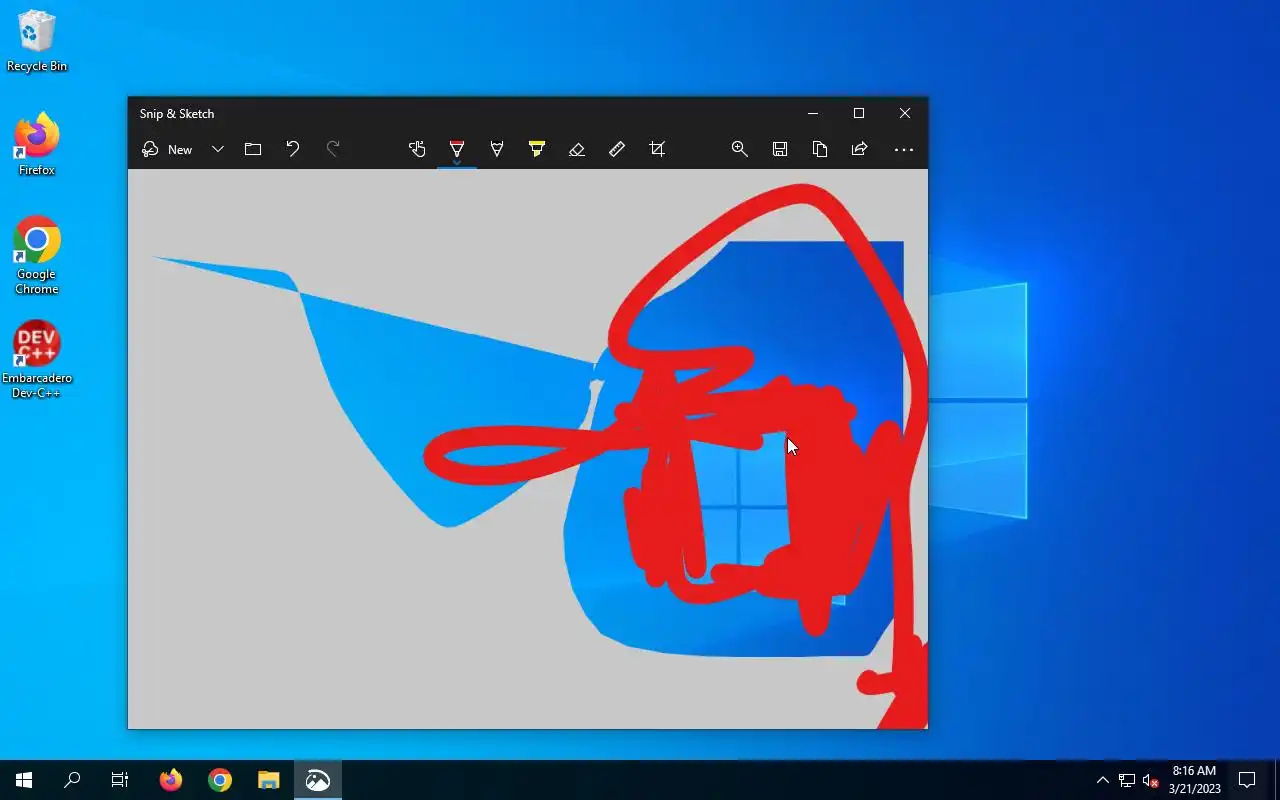The height and width of the screenshot is (800, 1280).
Task: Choose the Eraser tool
Action: [x=577, y=149]
